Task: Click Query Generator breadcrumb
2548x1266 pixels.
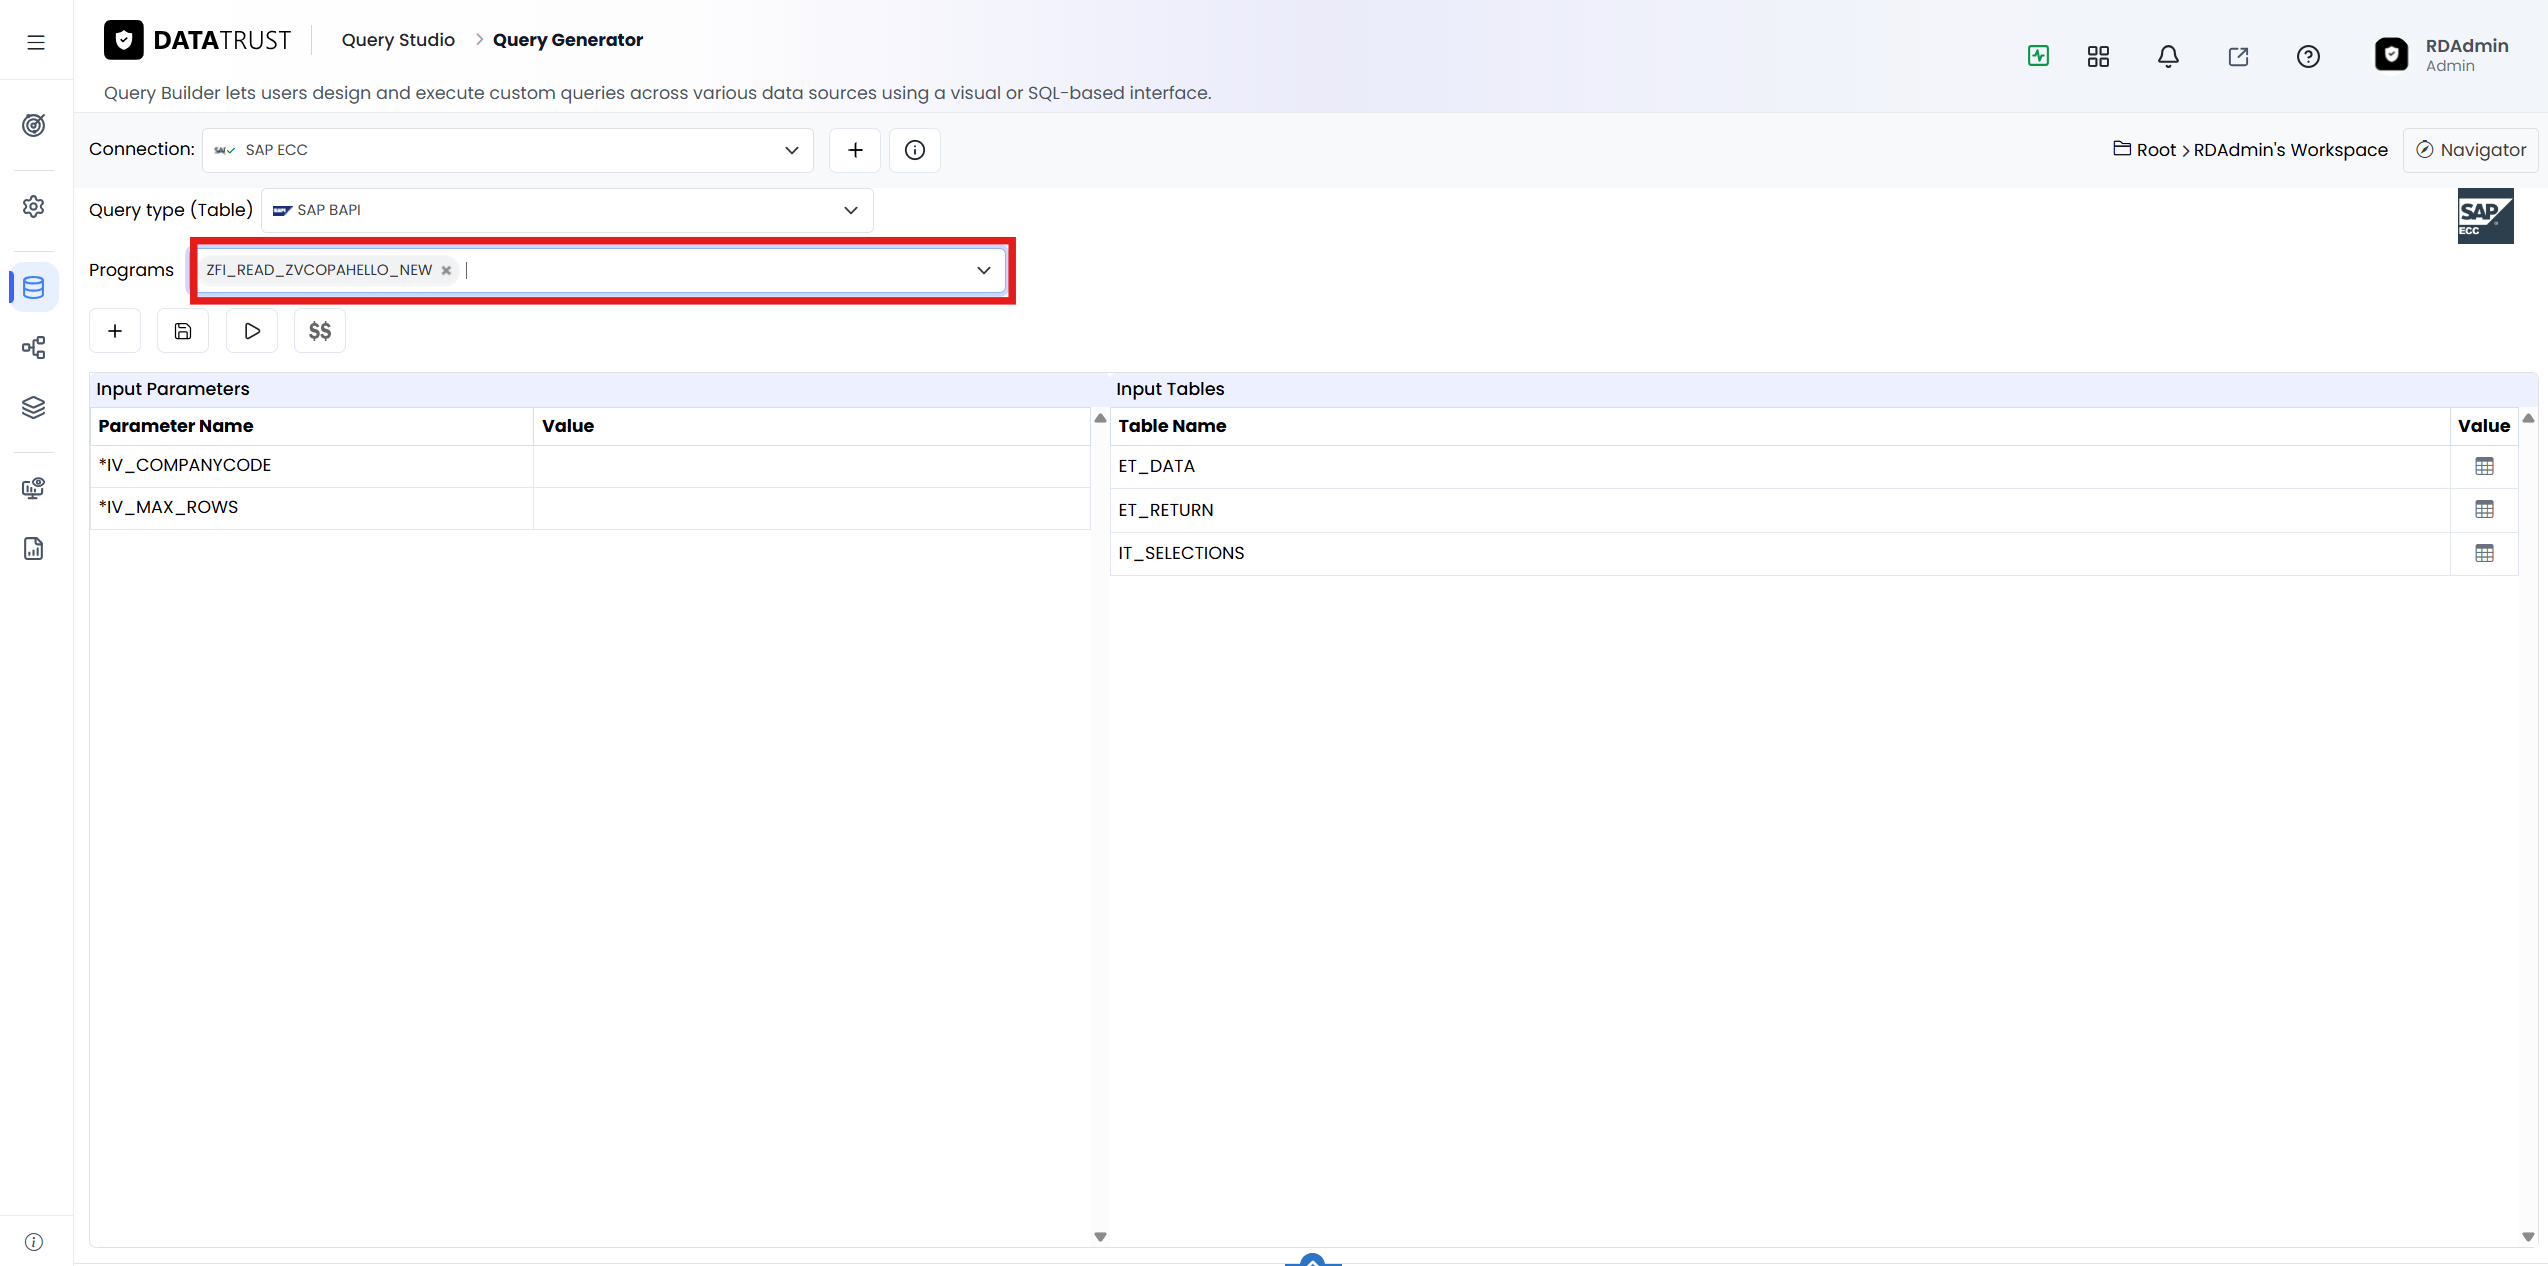Action: pyautogui.click(x=568, y=40)
